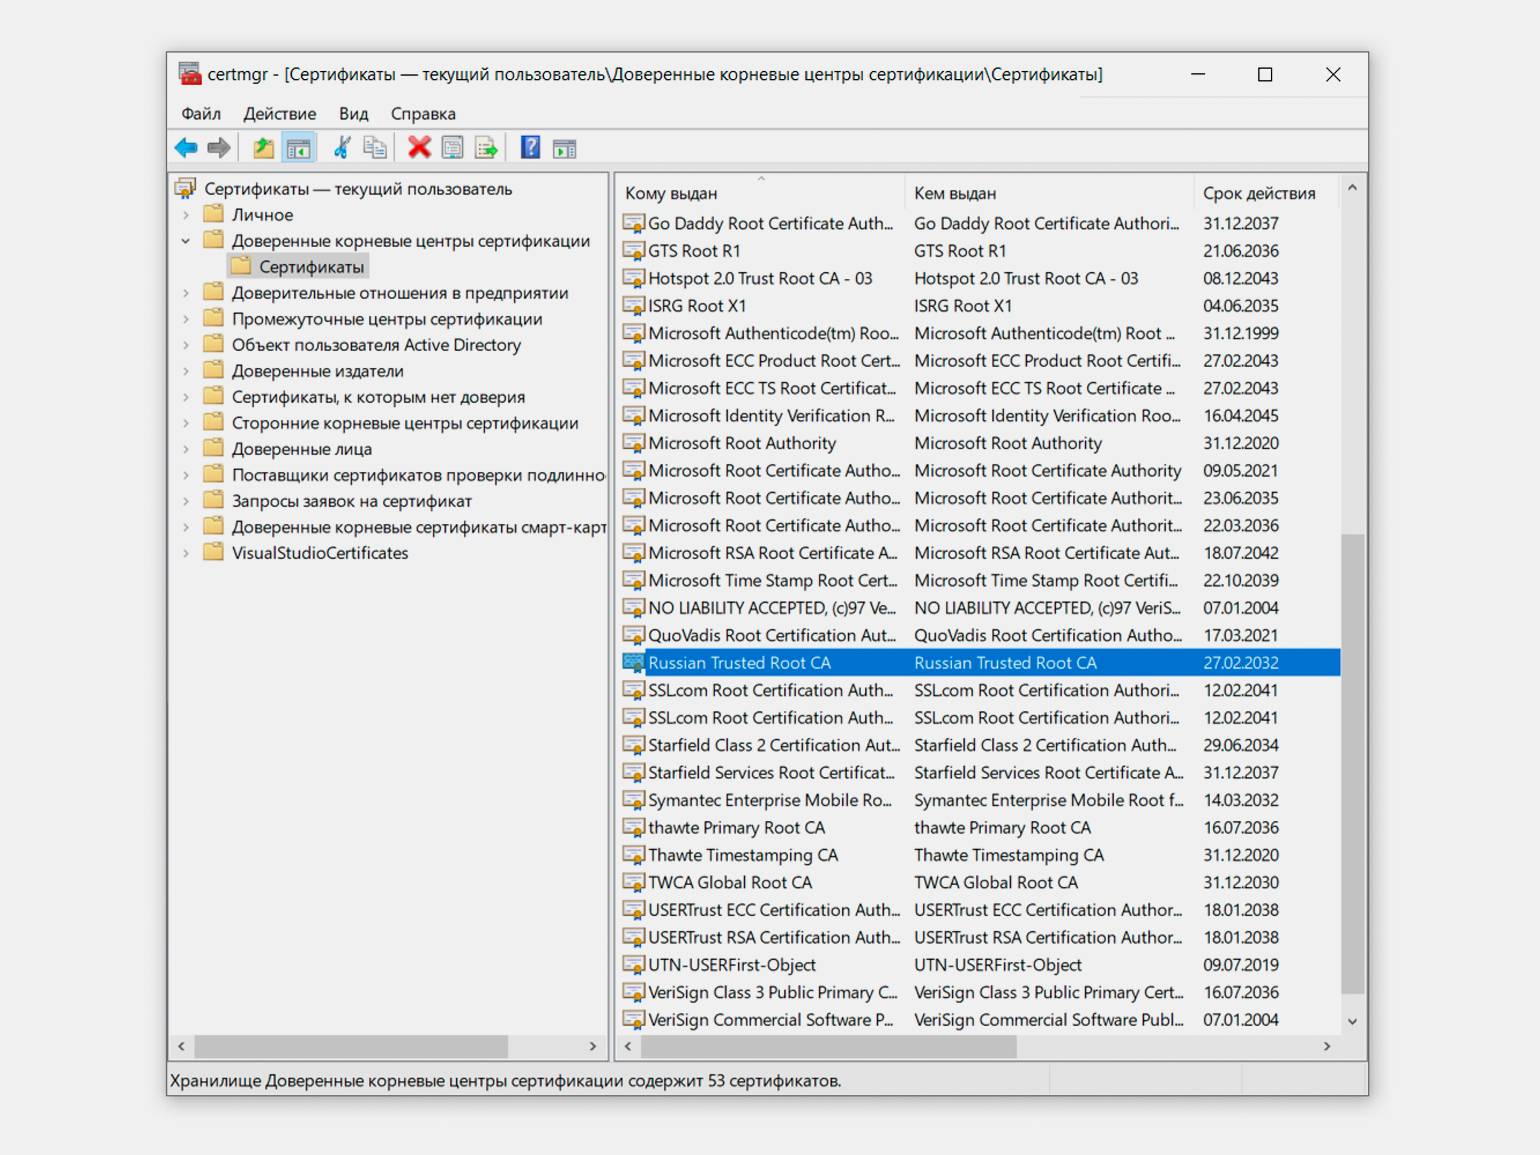Click the 31.12.1999 expiry date cell
Viewport: 1540px width, 1155px height.
1241,333
